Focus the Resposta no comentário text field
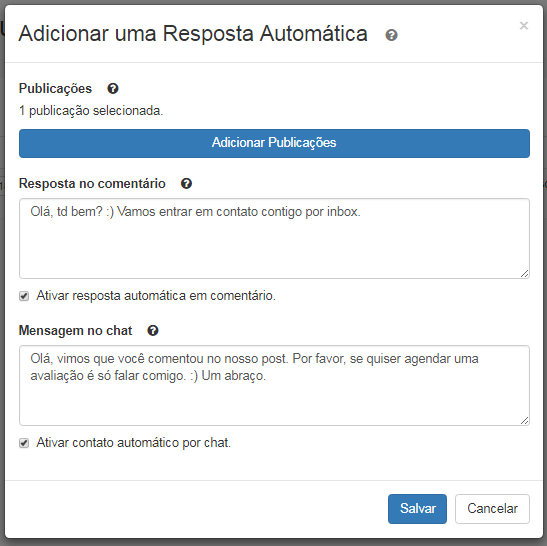Viewport: 547px width, 546px height. (274, 239)
